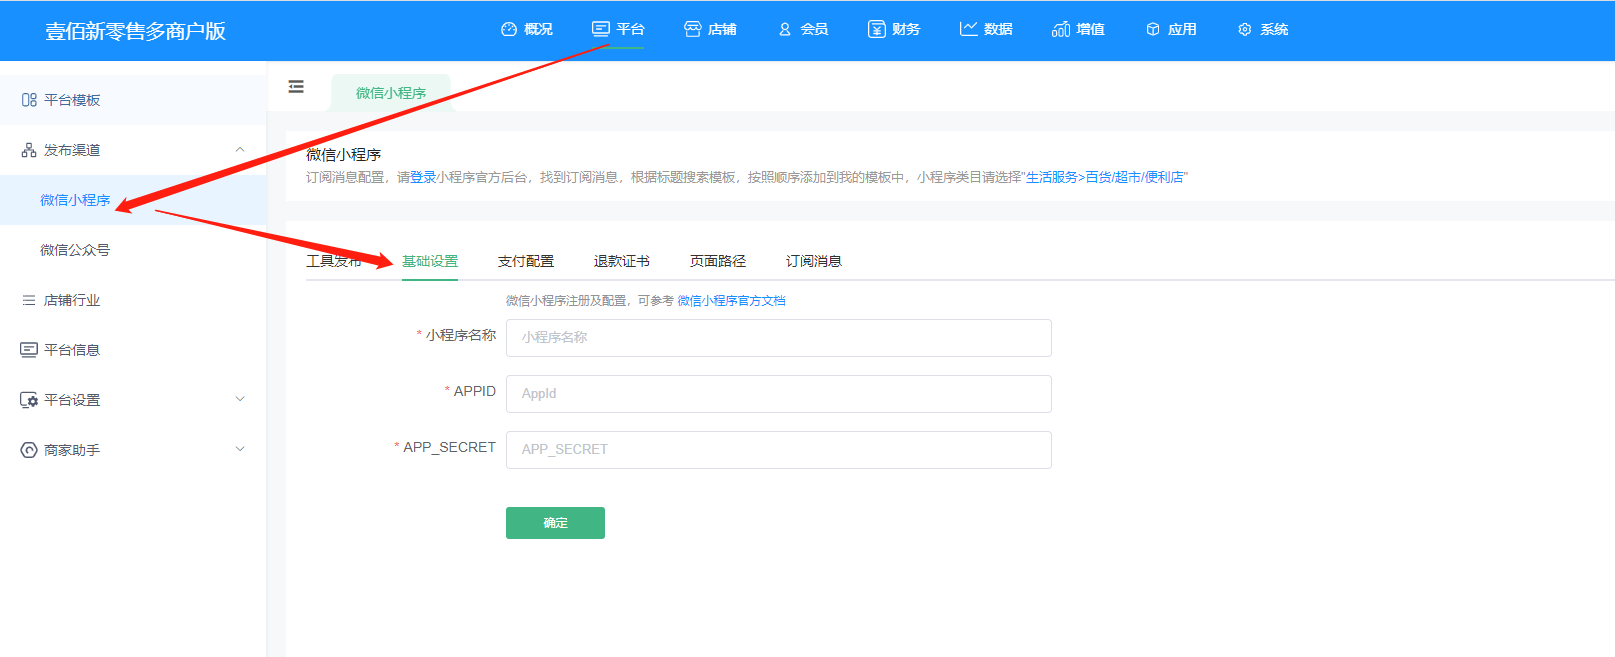Switch to the 微信小程序 page tab

pos(391,93)
